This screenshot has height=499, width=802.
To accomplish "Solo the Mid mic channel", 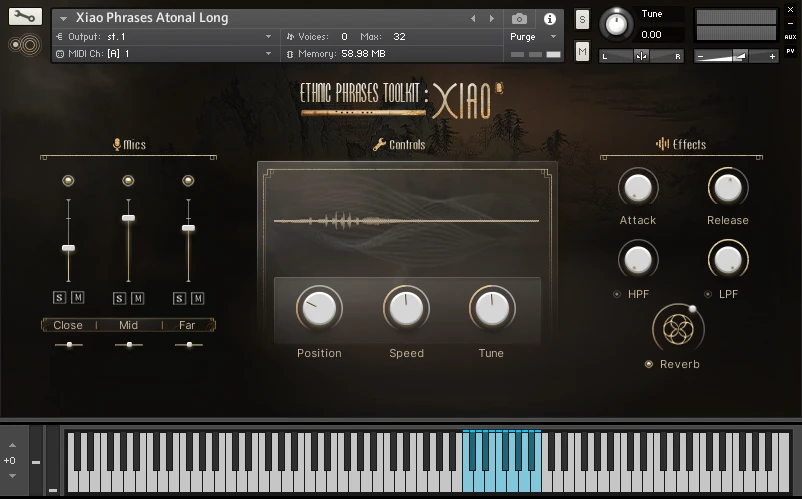I will point(119,298).
